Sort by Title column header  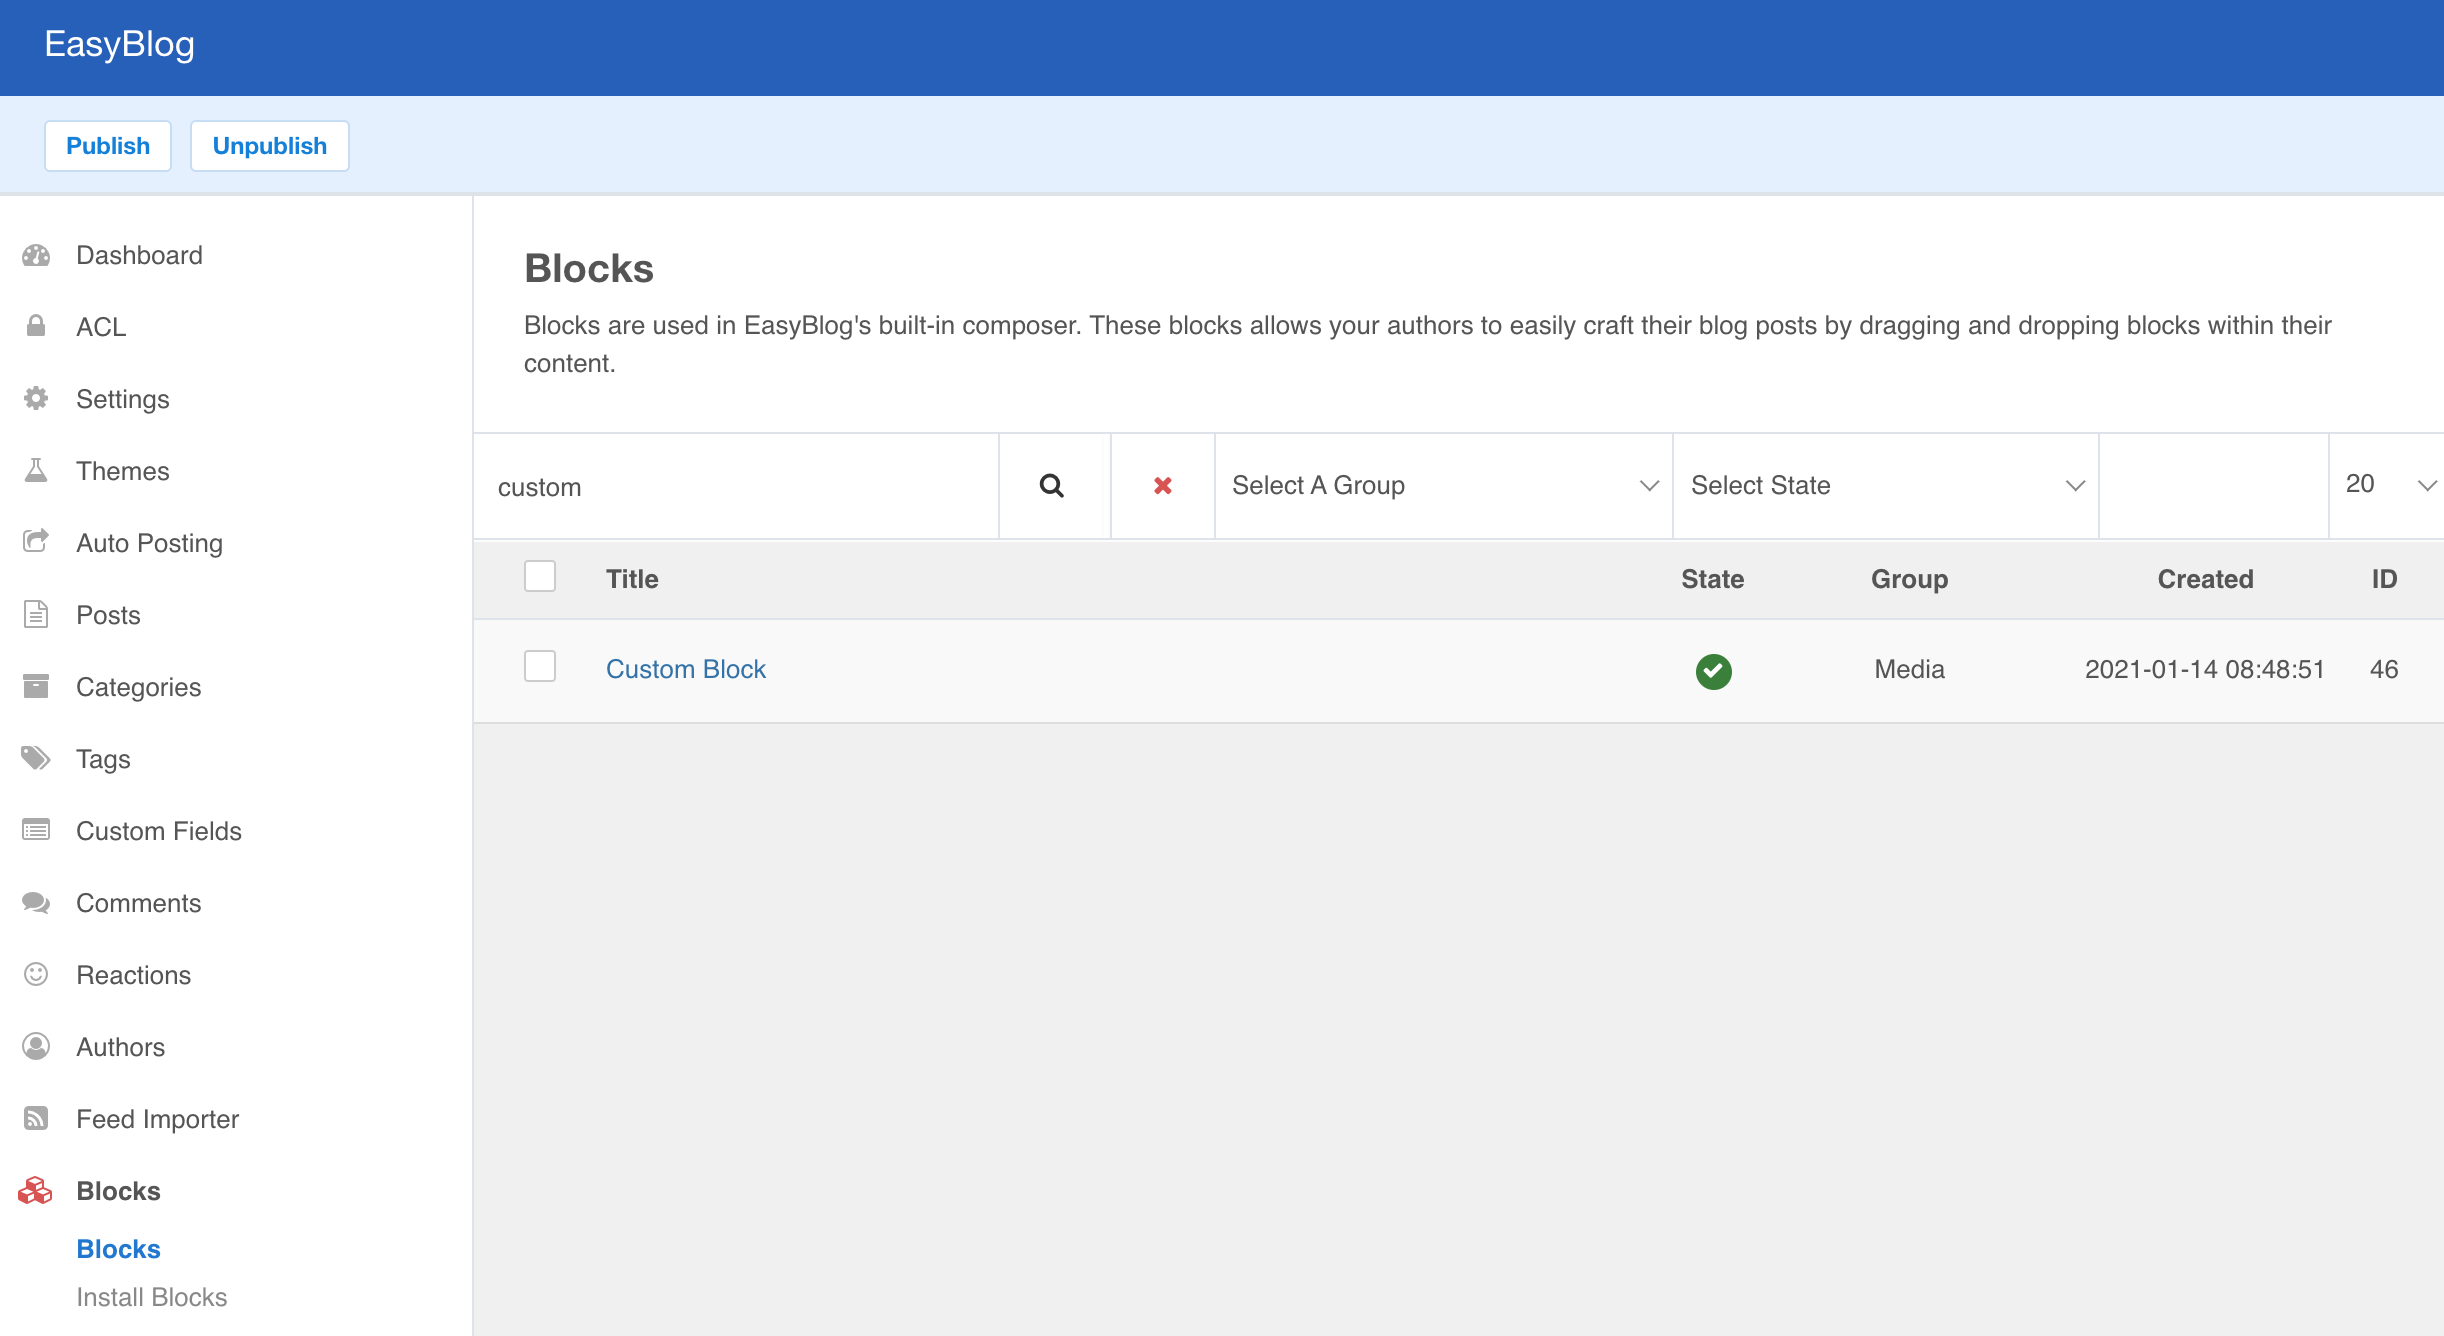tap(632, 579)
